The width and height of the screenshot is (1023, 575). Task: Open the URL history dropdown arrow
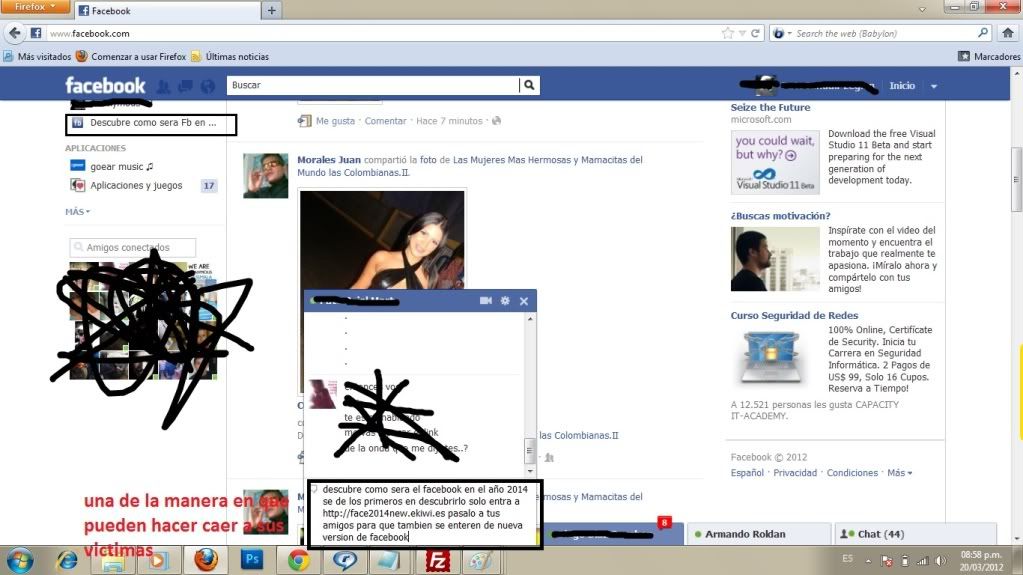742,33
